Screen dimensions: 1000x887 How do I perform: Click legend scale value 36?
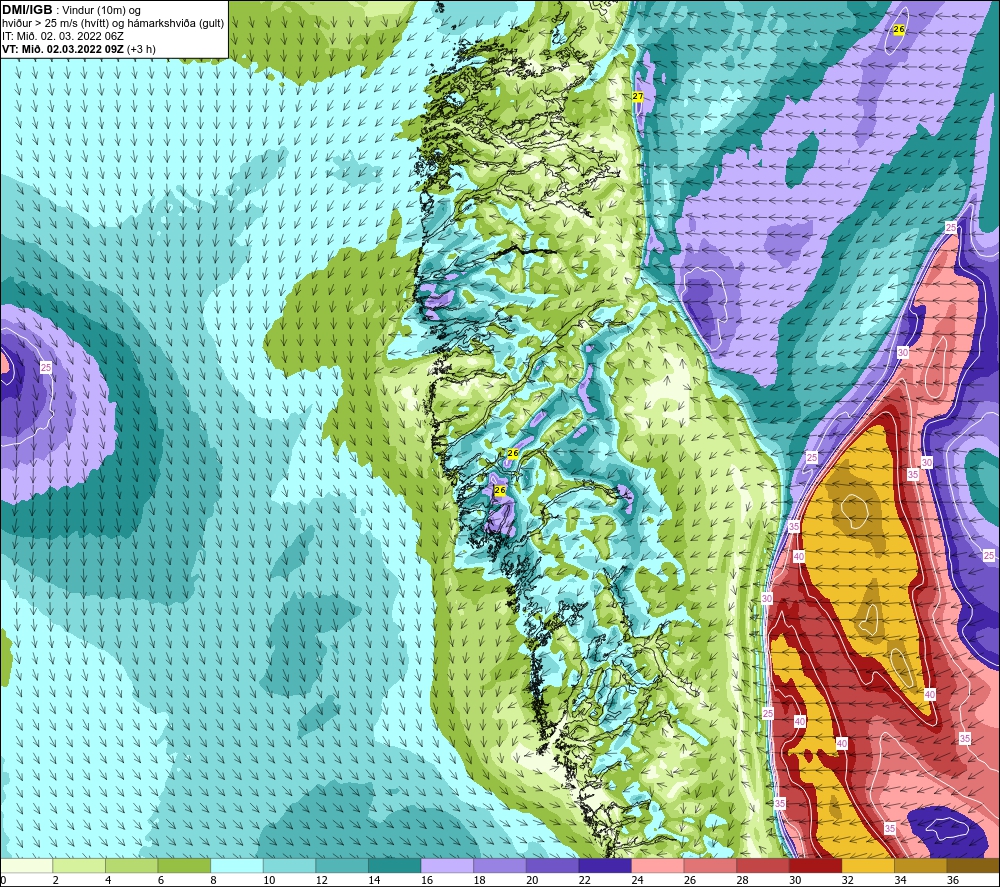[953, 880]
